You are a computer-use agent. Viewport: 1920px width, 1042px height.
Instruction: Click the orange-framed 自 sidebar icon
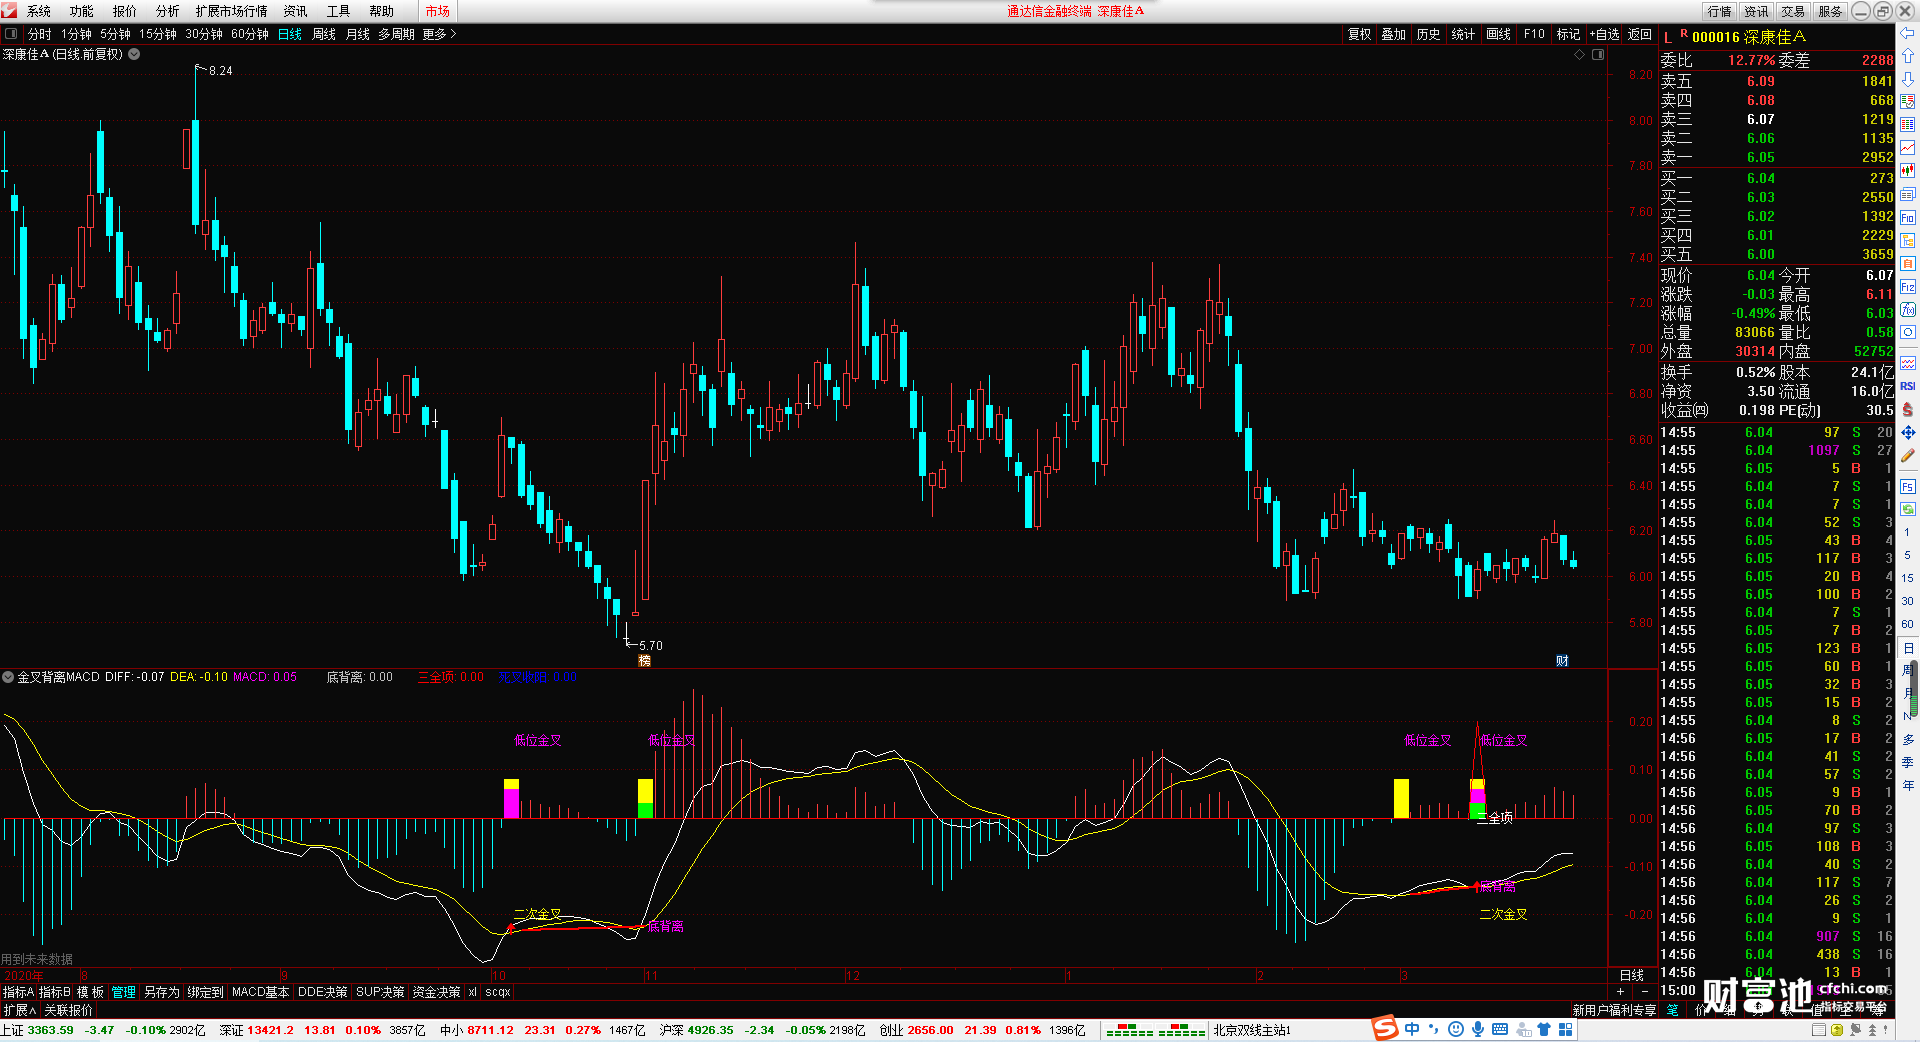point(1908,264)
